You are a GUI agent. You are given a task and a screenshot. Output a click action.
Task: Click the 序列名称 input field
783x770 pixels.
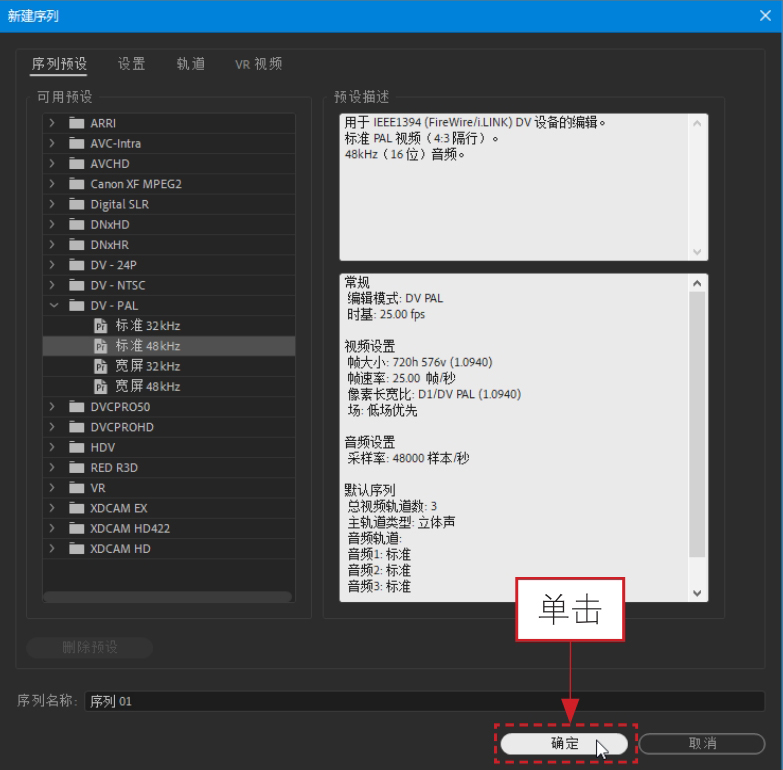(424, 701)
